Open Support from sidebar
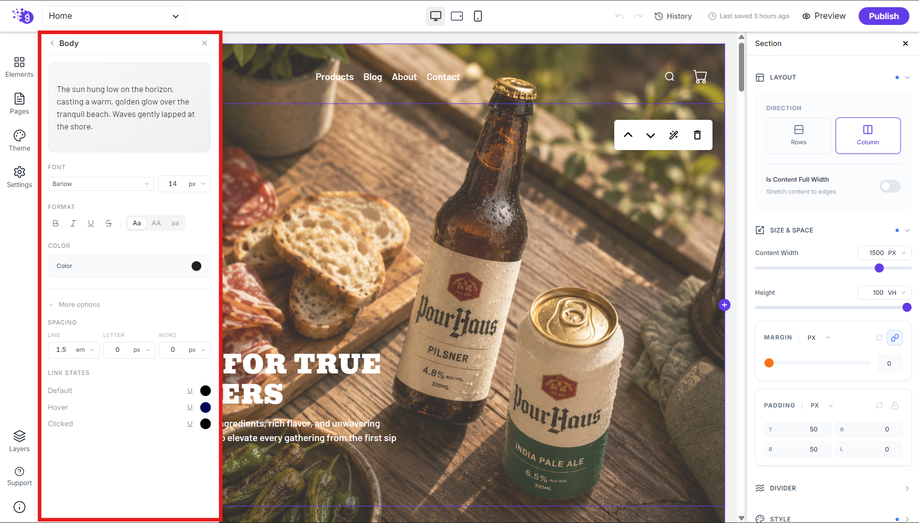Viewport: 919px width, 523px height. tap(19, 476)
